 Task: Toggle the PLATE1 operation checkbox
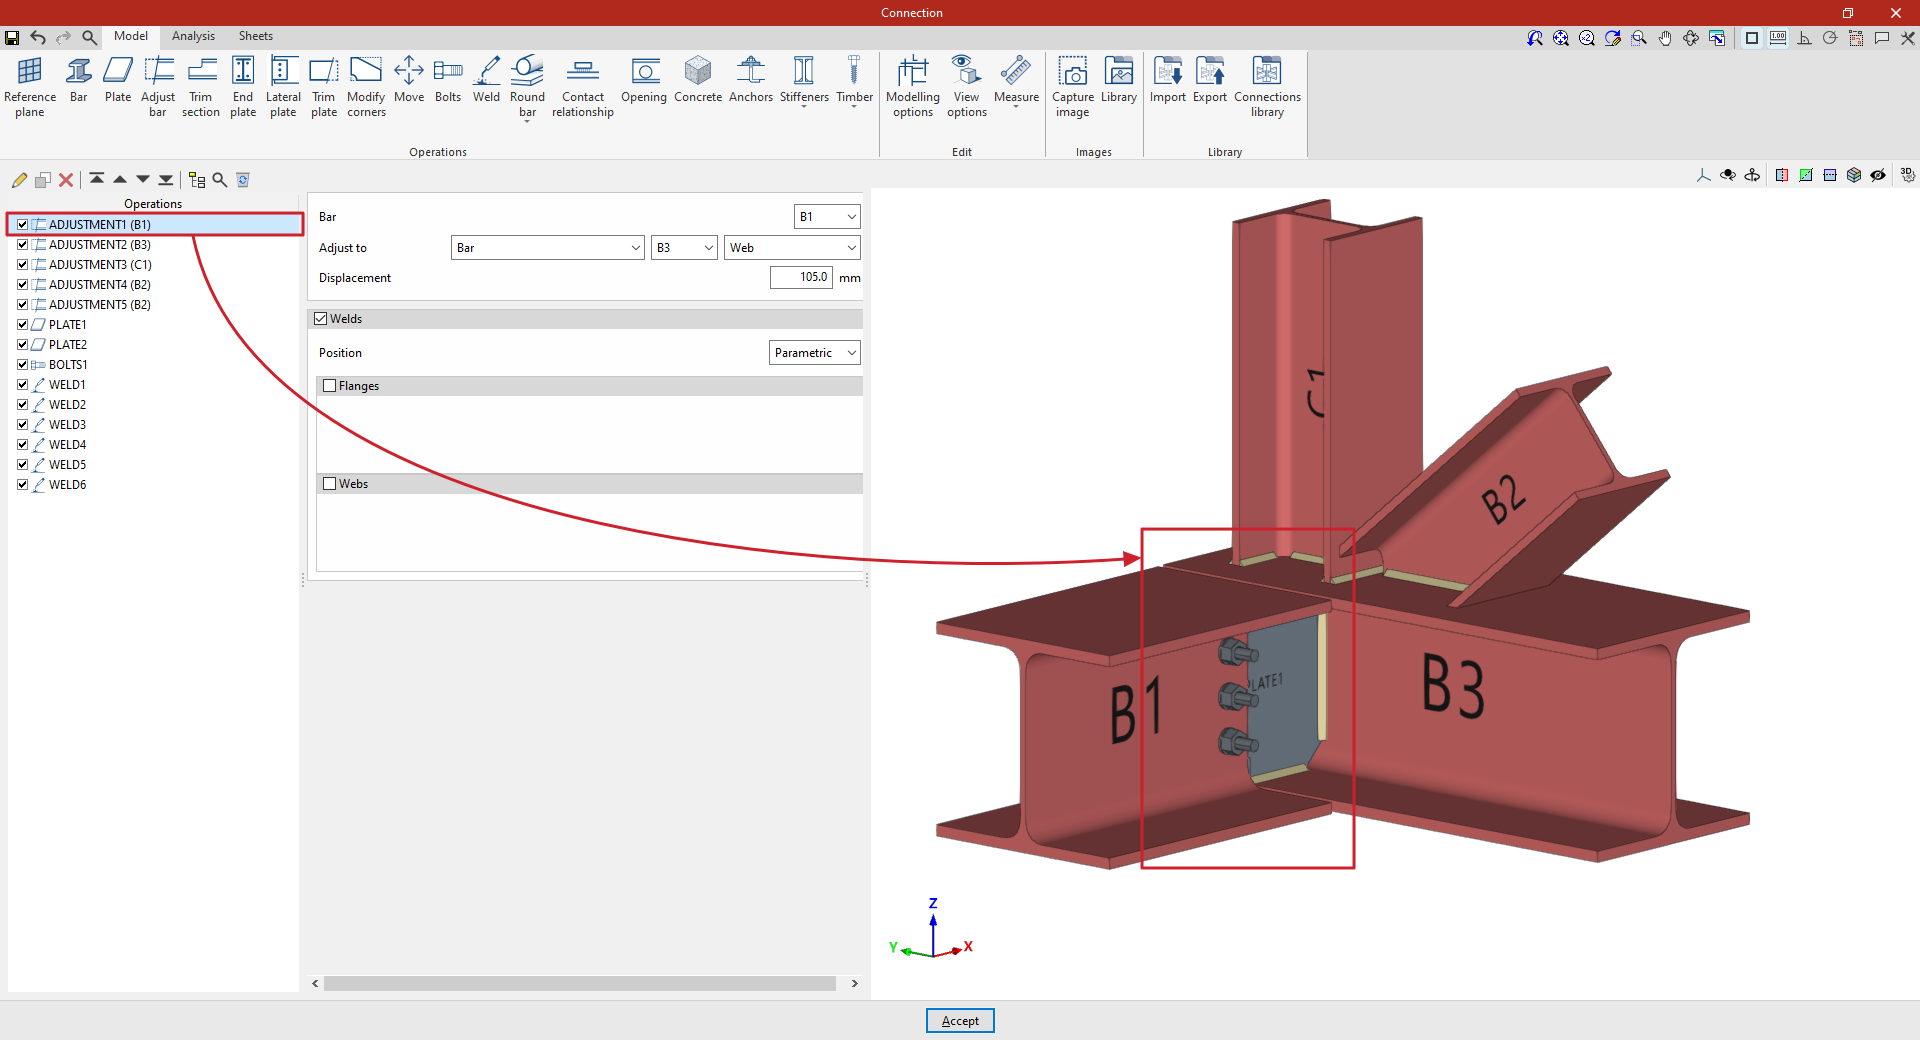22,325
